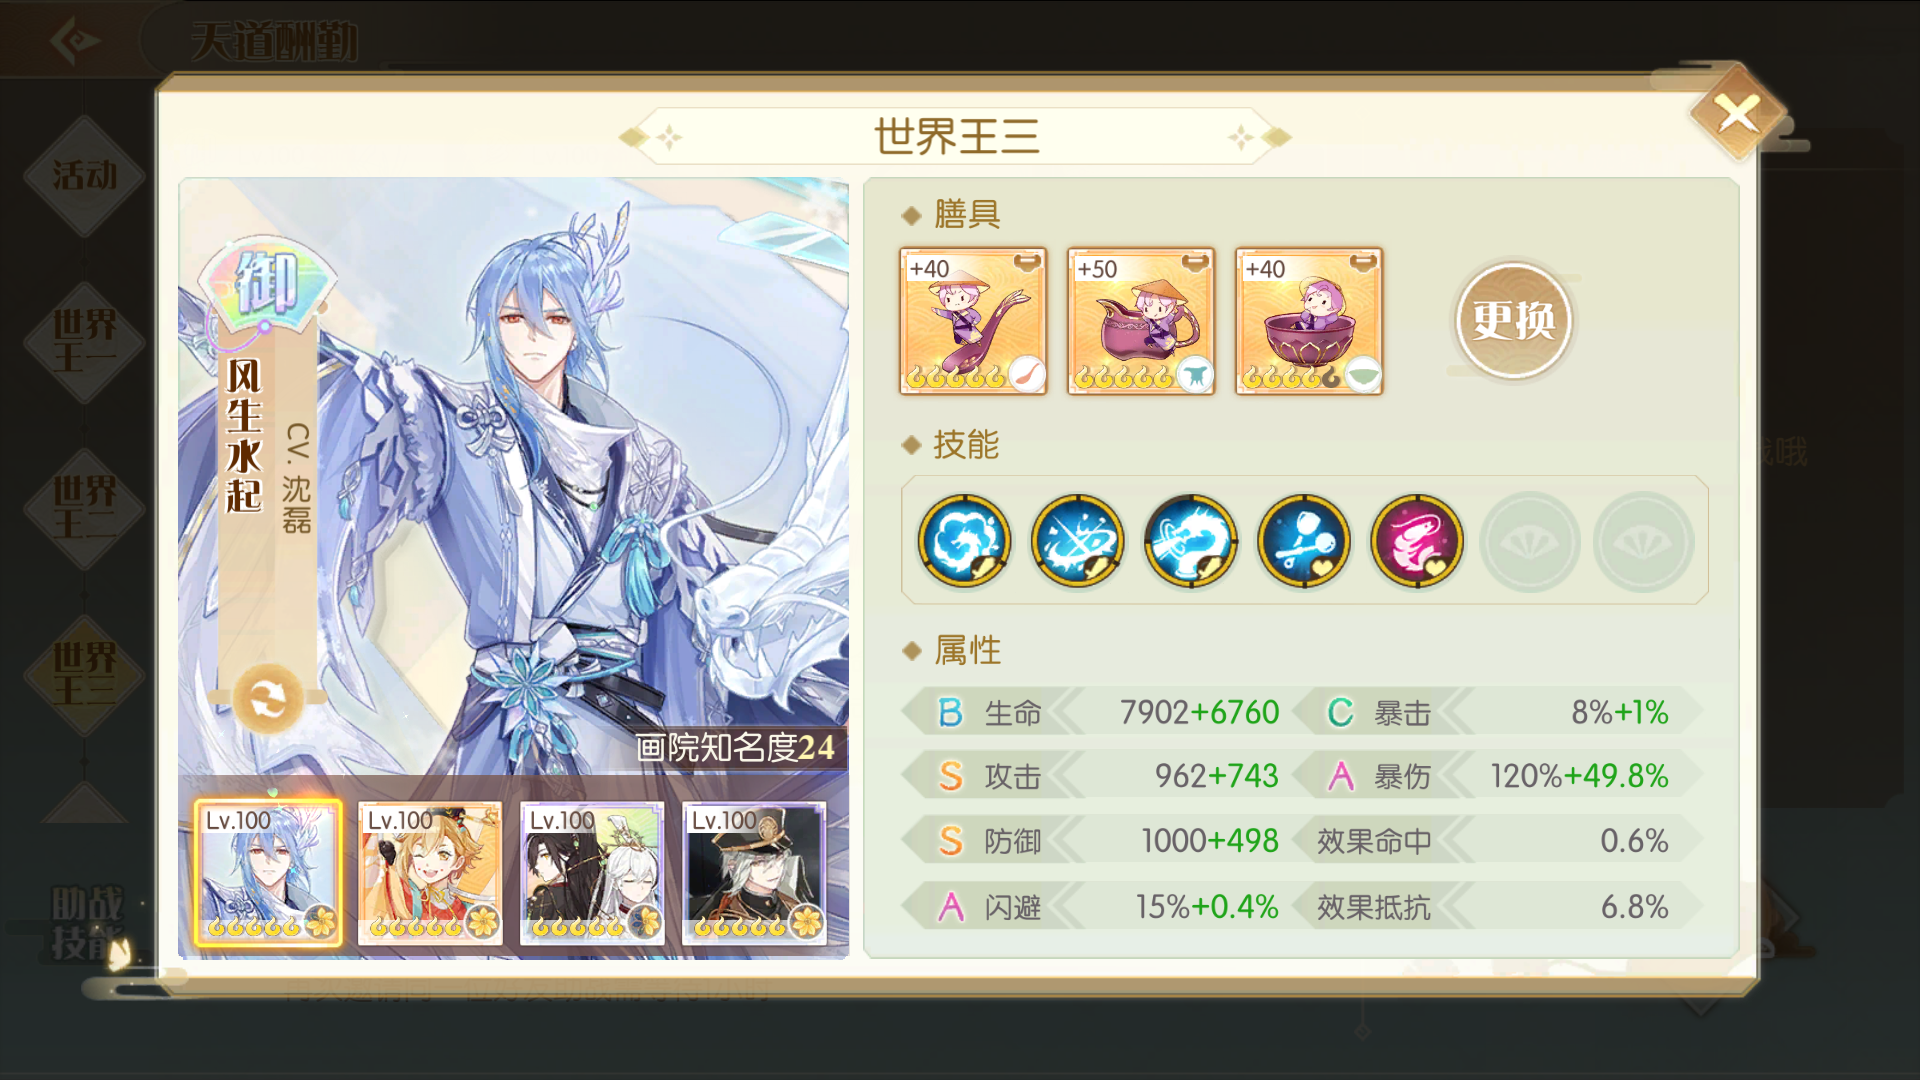
Task: Select the blue-haired Lv.100 character thumbnail
Action: coord(268,873)
